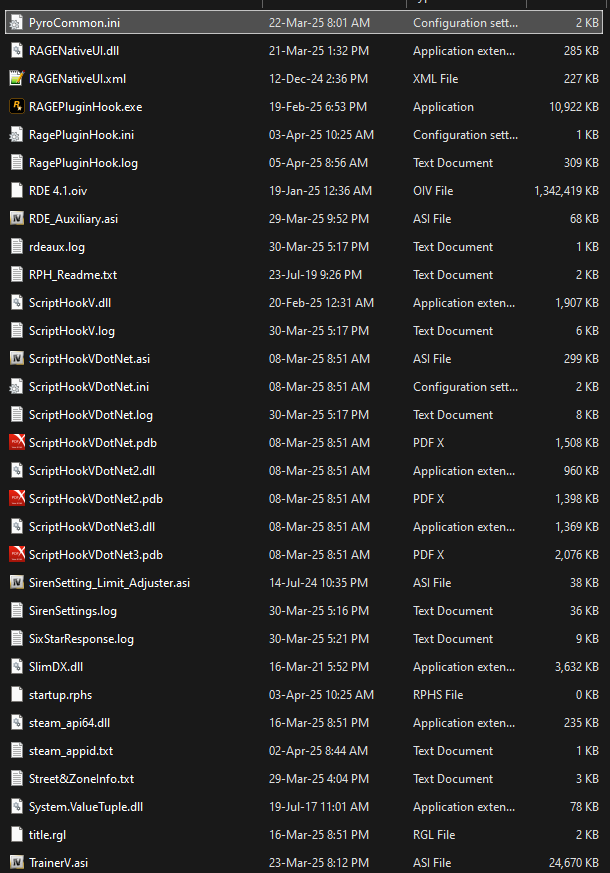610x873 pixels.
Task: Click the 10,922 KB size value
Action: pyautogui.click(x=574, y=107)
